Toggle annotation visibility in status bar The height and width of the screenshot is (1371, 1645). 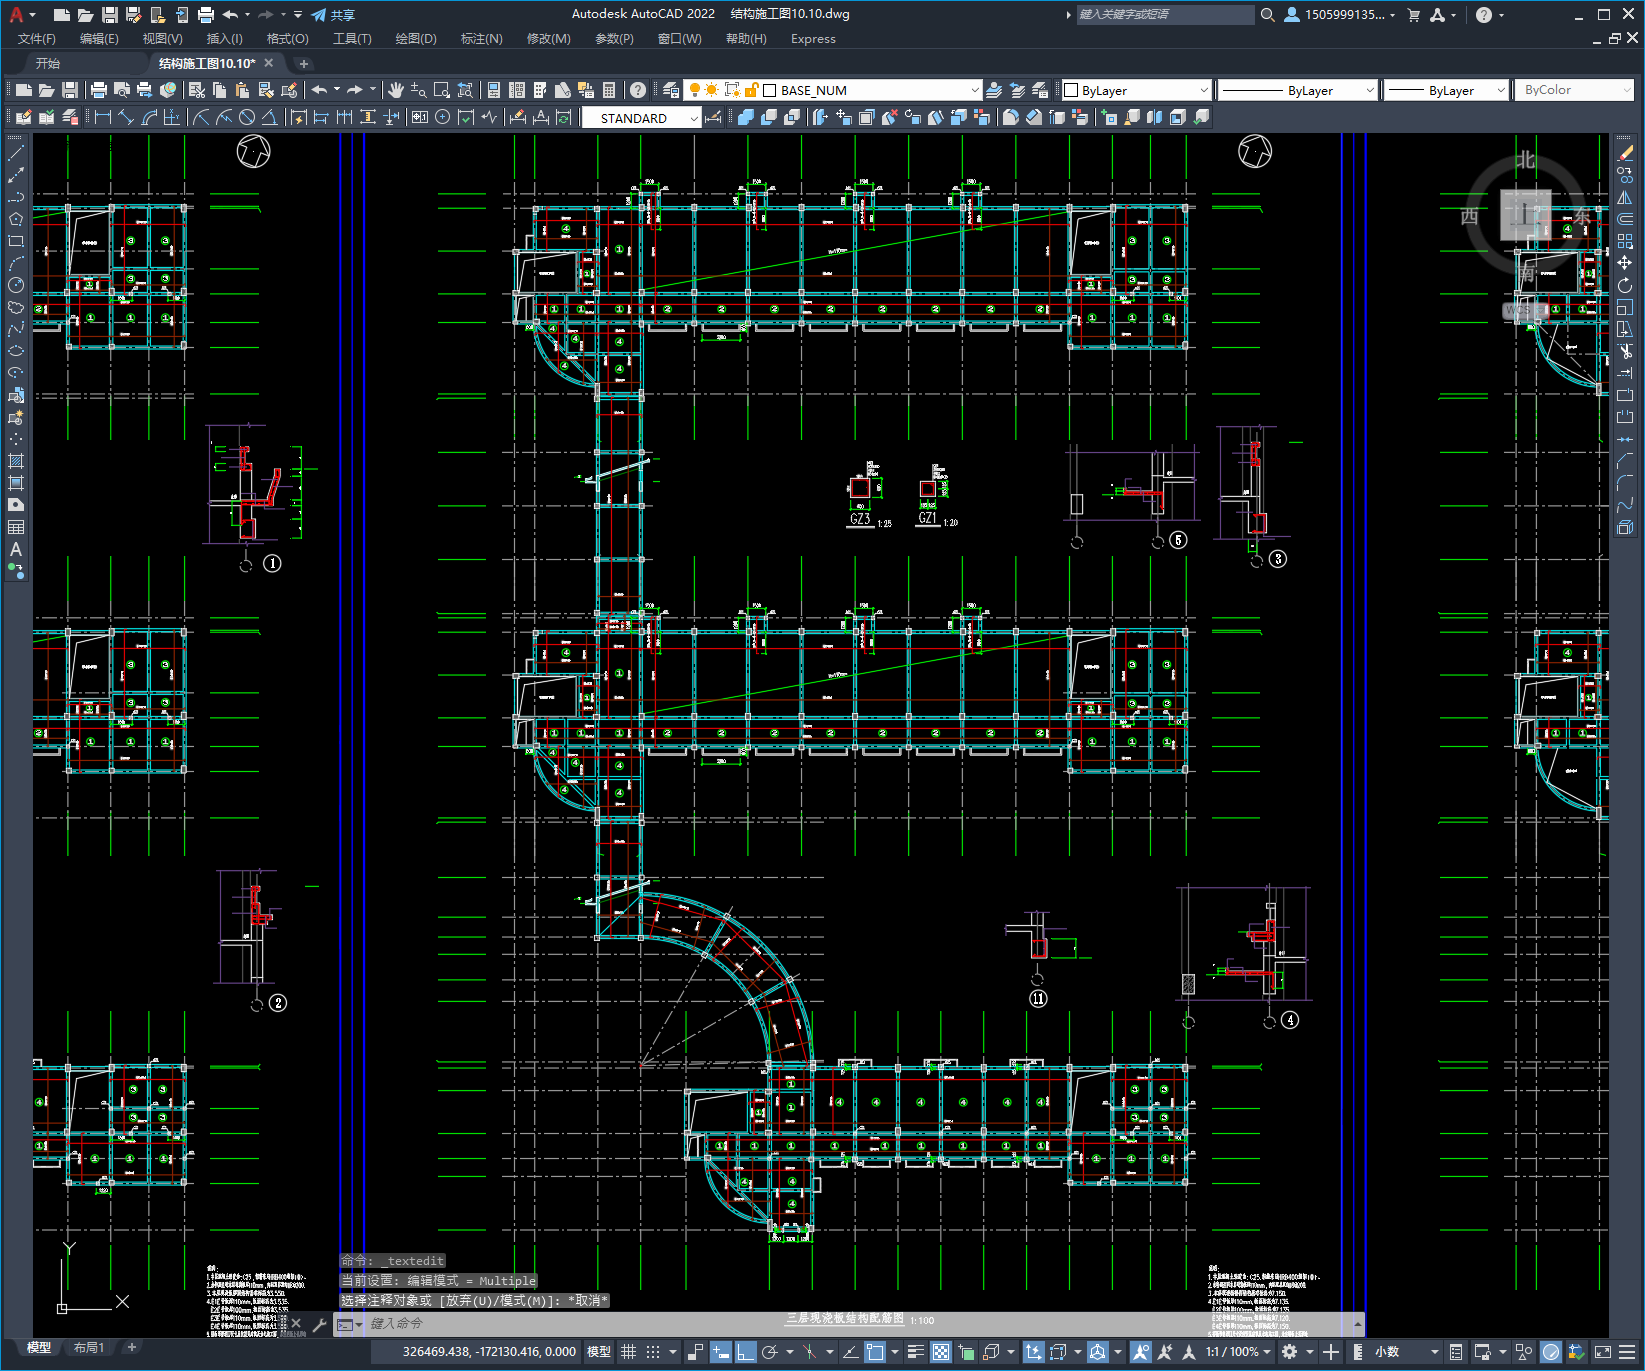[x=1140, y=1352]
